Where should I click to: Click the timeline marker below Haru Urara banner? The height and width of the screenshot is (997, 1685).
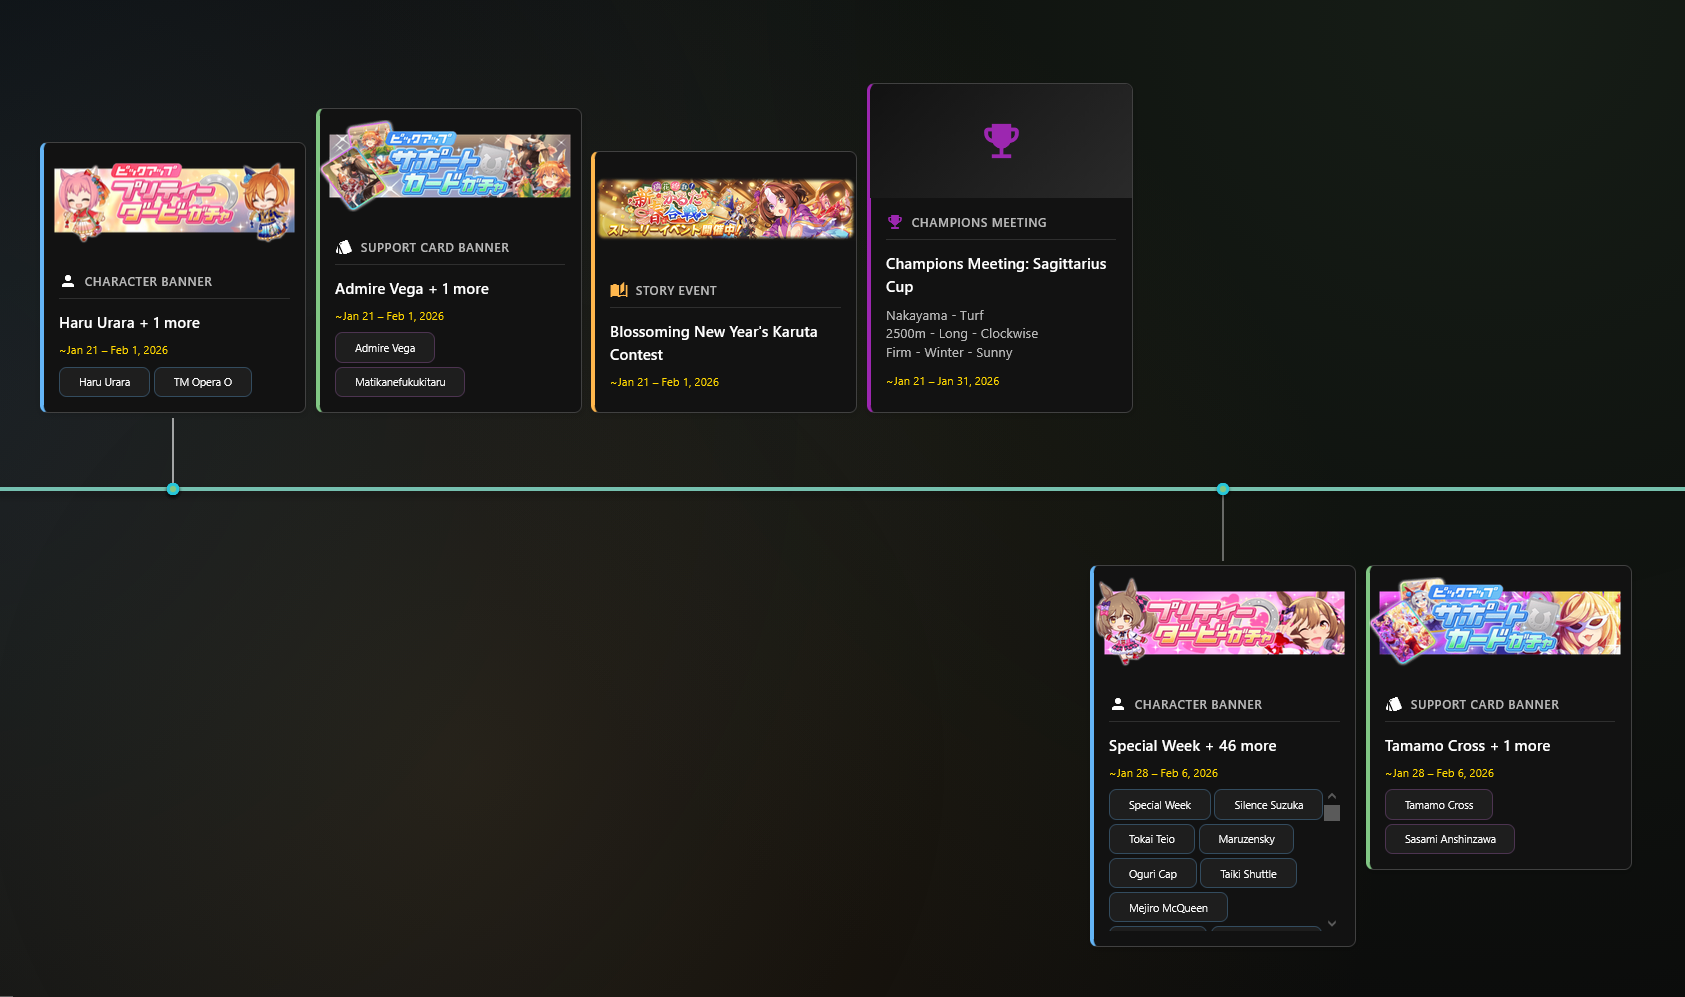coord(173,489)
